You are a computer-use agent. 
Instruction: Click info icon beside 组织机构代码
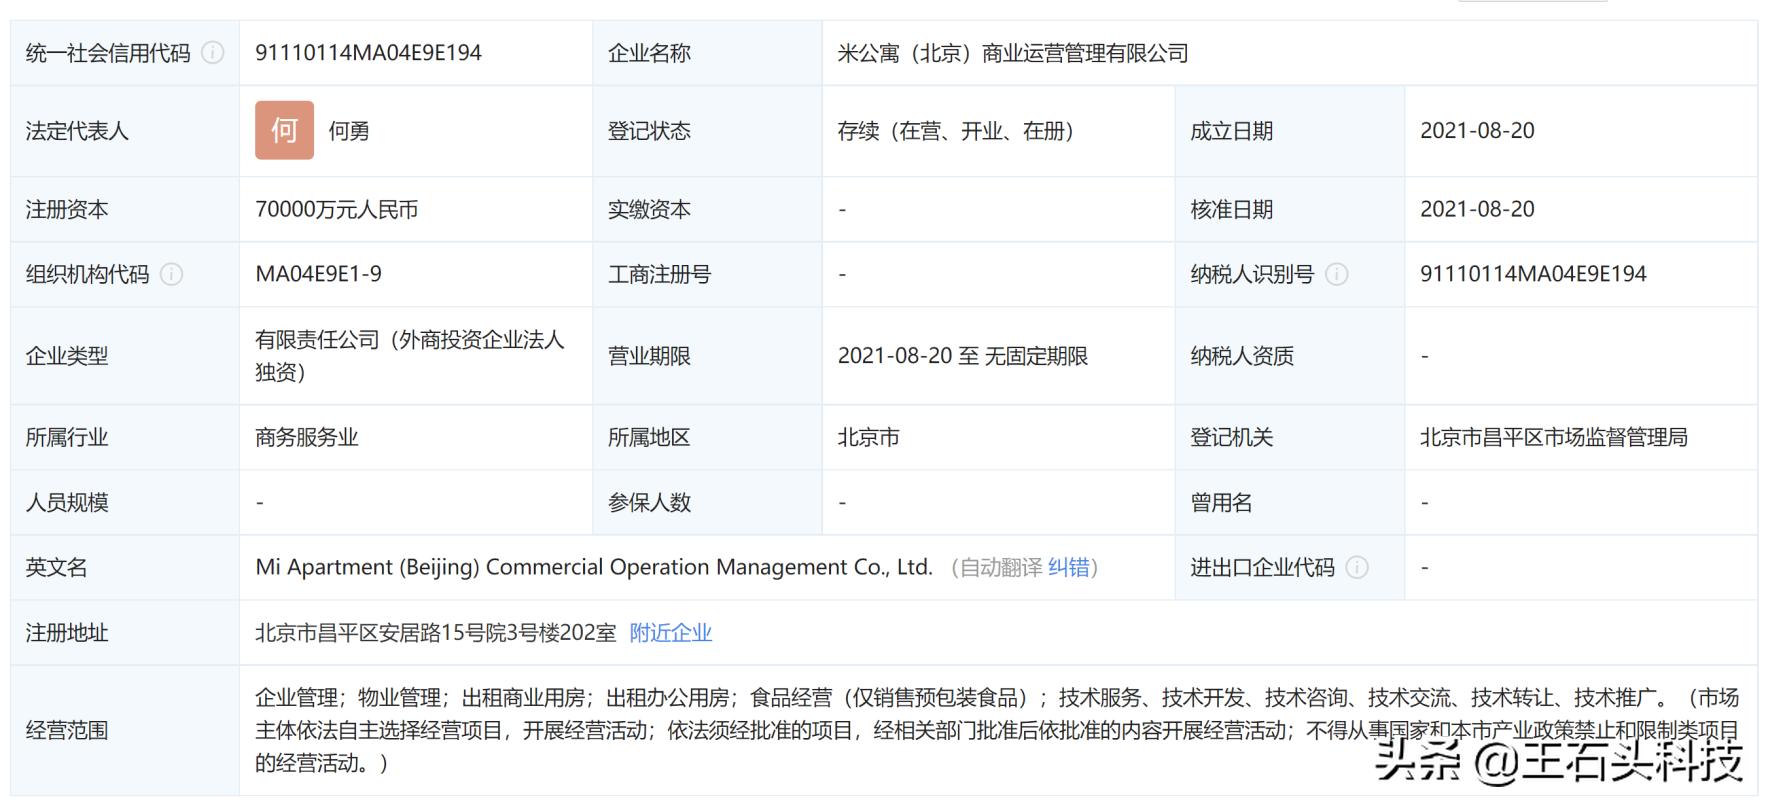(x=172, y=274)
